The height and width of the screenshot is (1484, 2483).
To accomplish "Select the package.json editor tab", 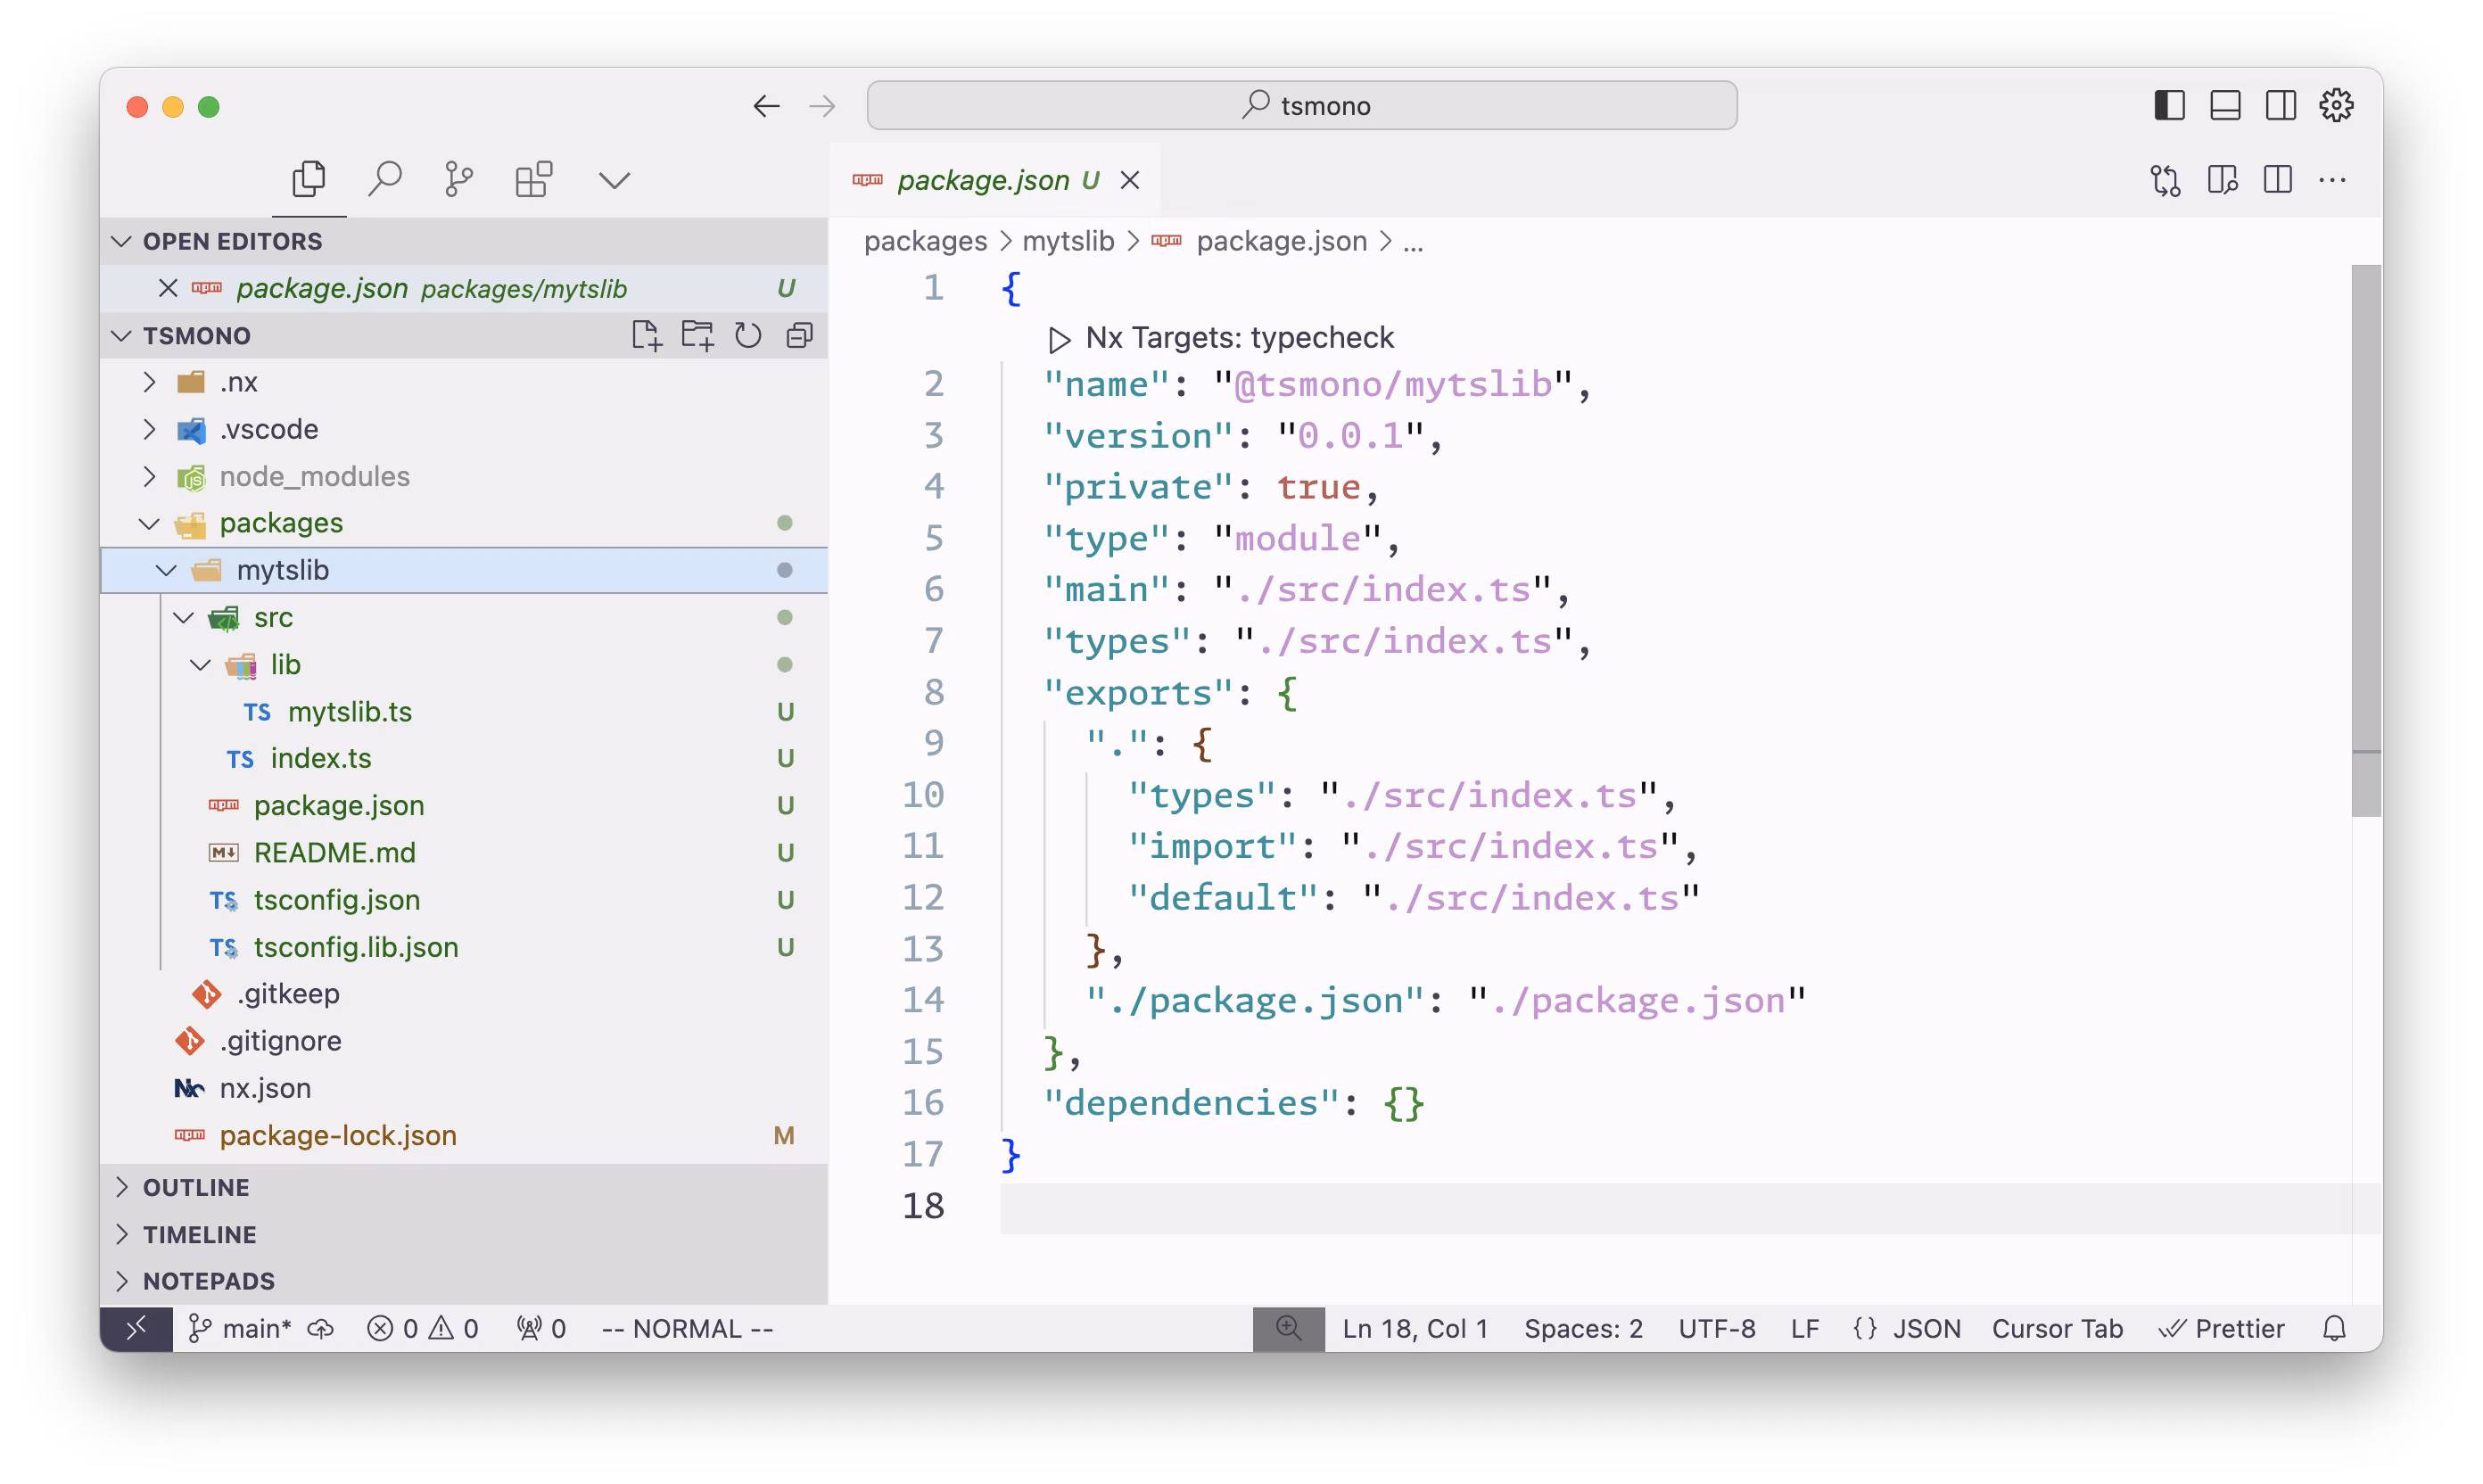I will pos(982,180).
